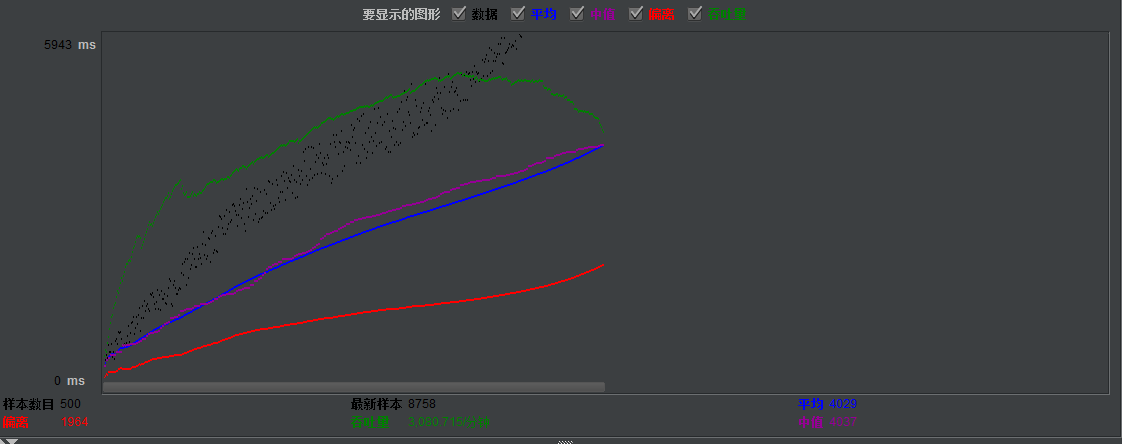1122x444 pixels.
Task: Disable the red 偏离 checkbox
Action: click(636, 14)
